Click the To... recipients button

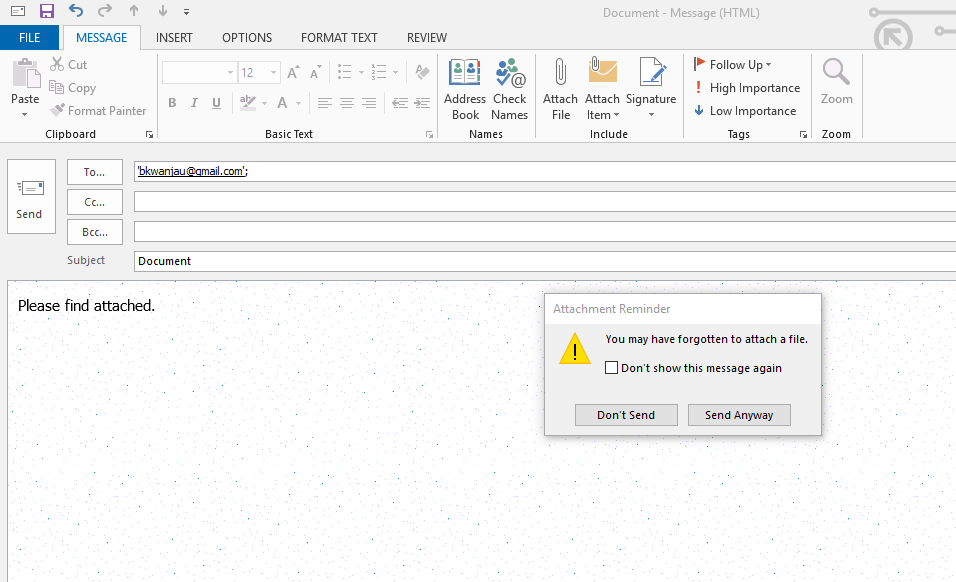pos(95,172)
